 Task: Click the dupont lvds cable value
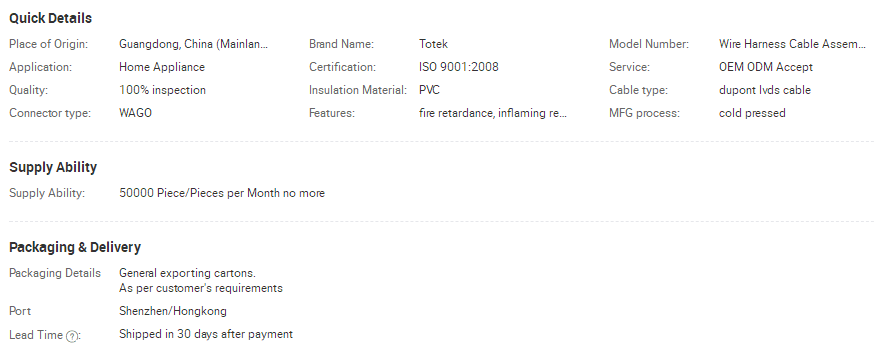(765, 90)
